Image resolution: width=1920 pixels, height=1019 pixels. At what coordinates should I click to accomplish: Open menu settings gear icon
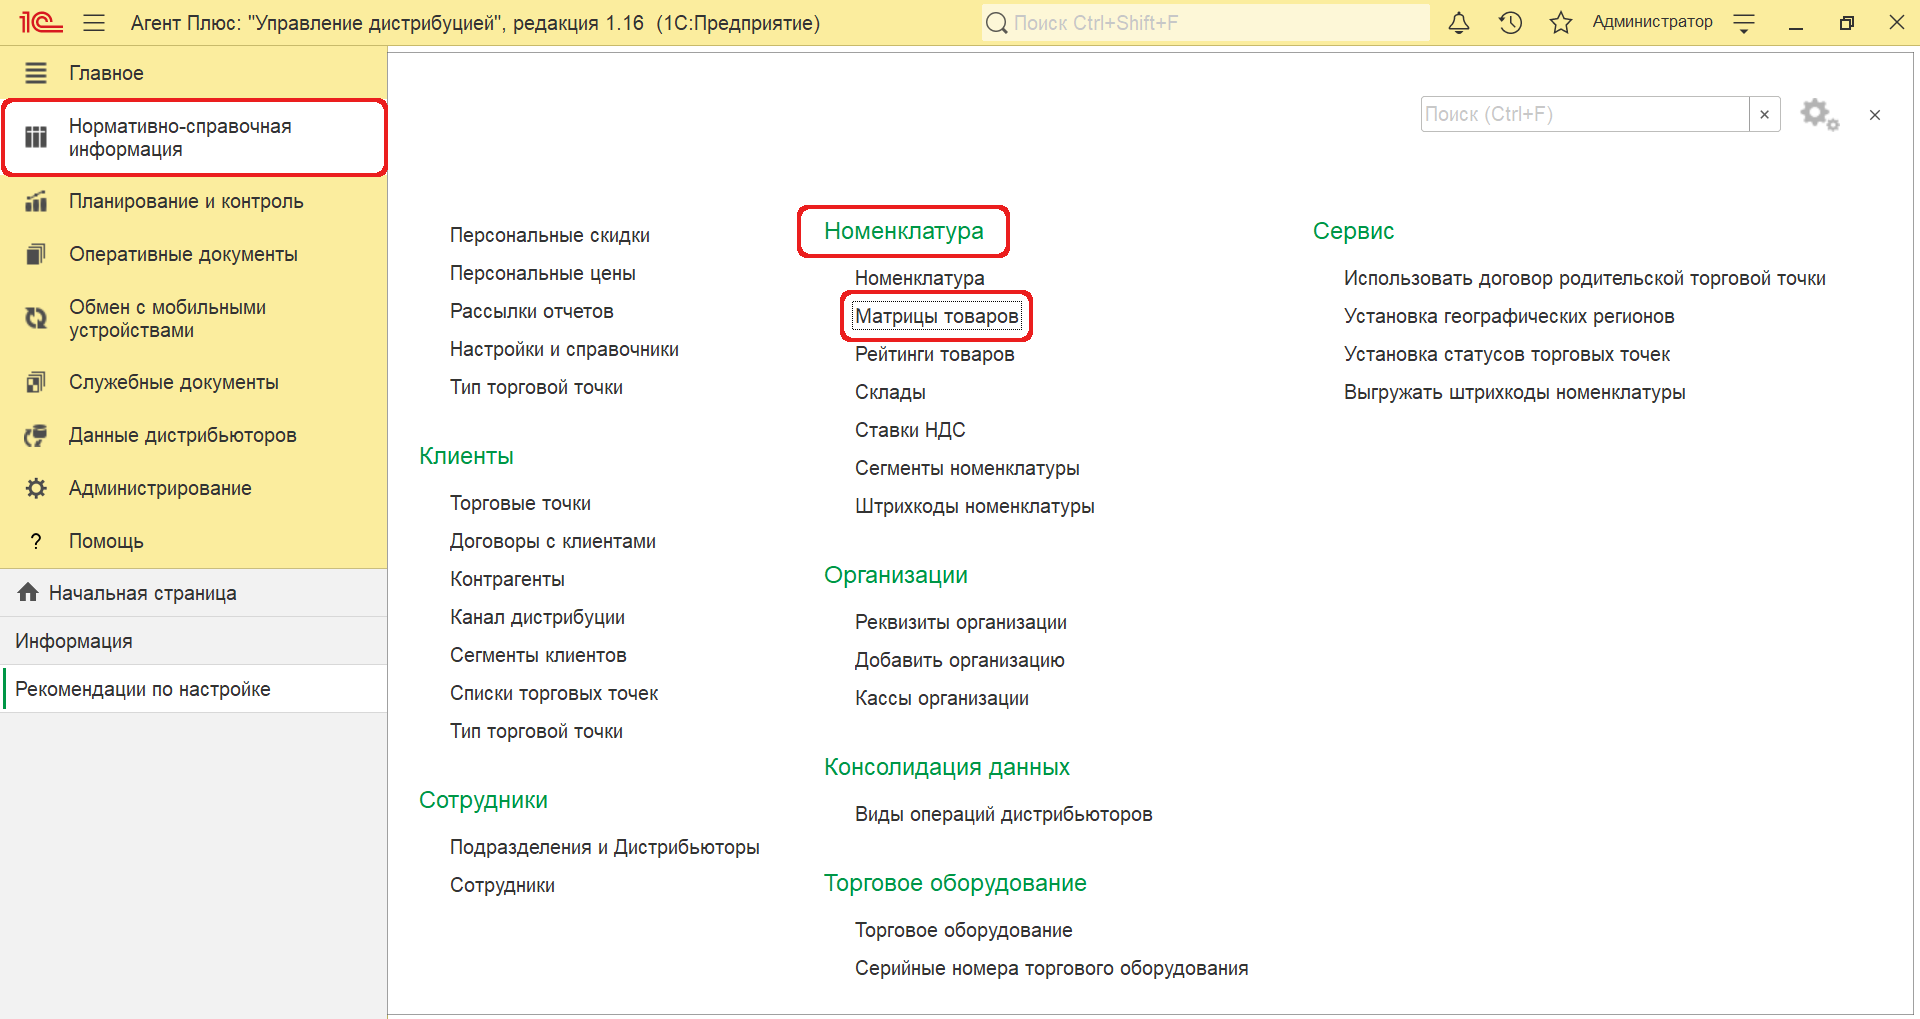coord(1819,115)
